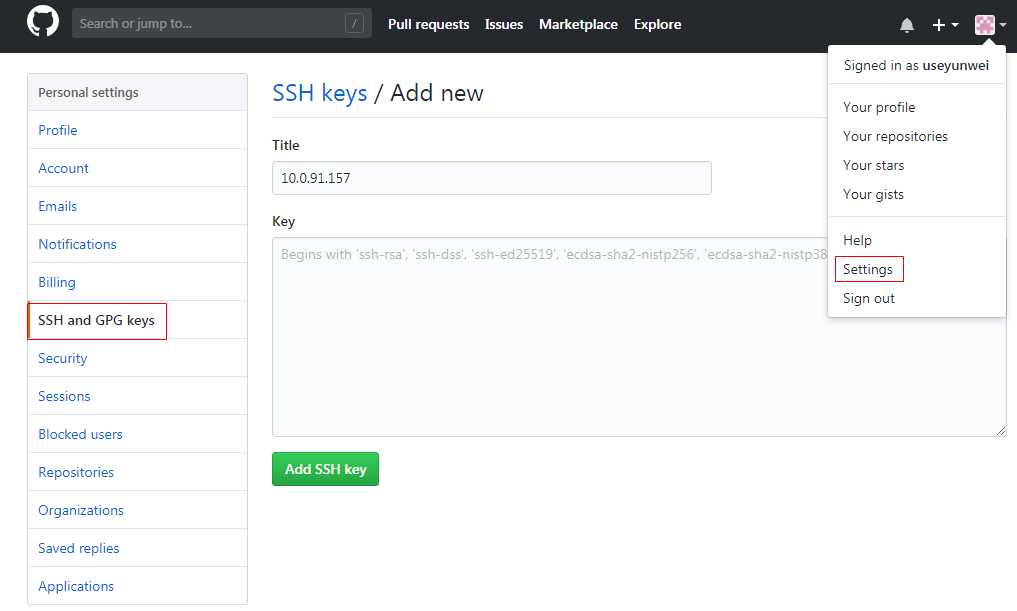Select Your profile from user menu

tap(879, 107)
